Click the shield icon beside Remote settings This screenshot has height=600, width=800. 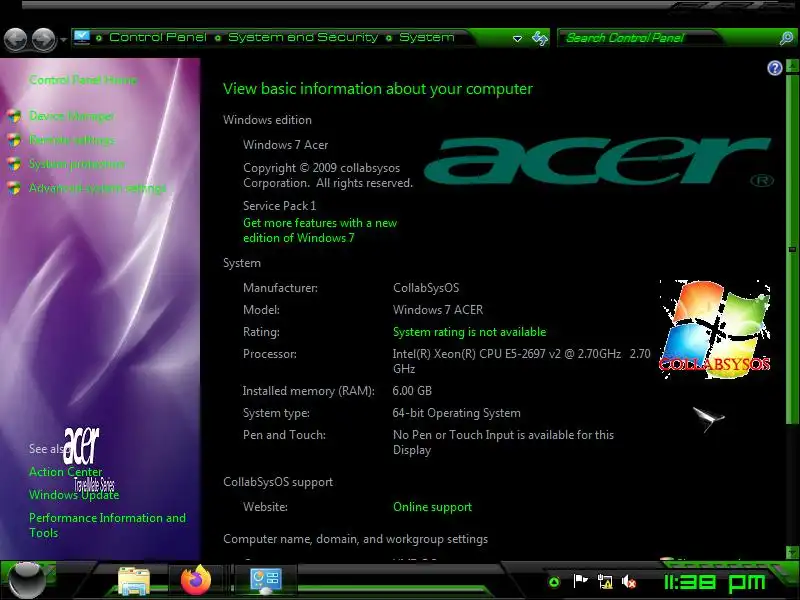[14, 140]
